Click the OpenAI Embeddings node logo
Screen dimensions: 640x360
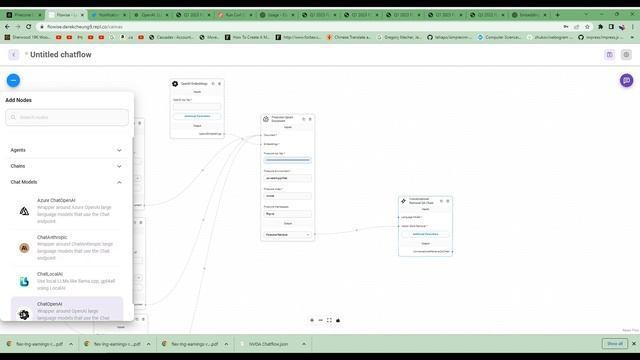click(x=175, y=84)
